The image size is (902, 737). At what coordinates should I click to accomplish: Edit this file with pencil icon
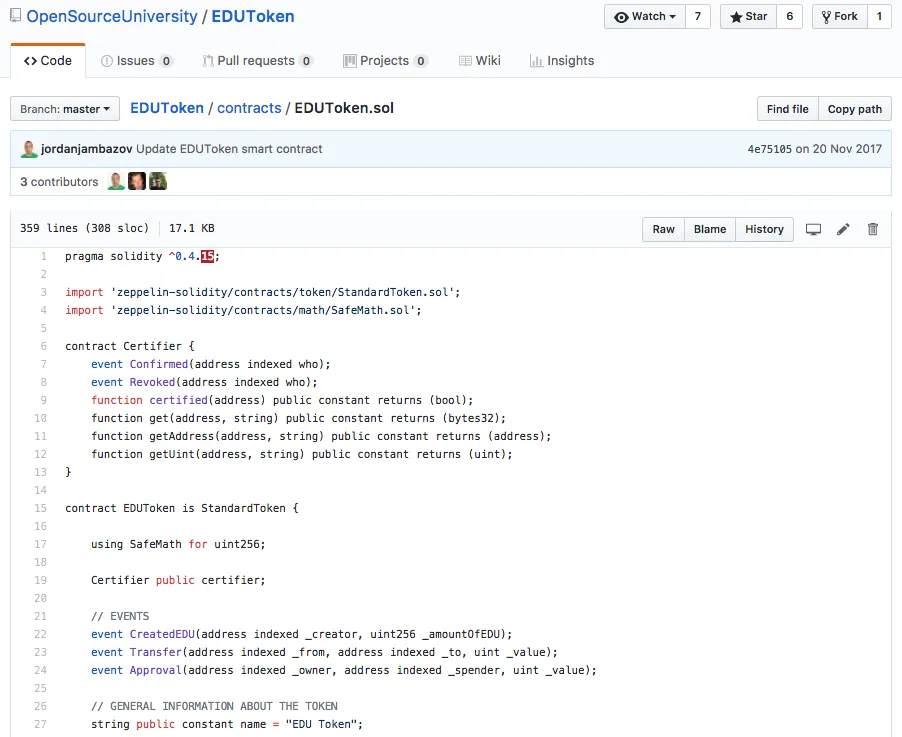coord(843,229)
